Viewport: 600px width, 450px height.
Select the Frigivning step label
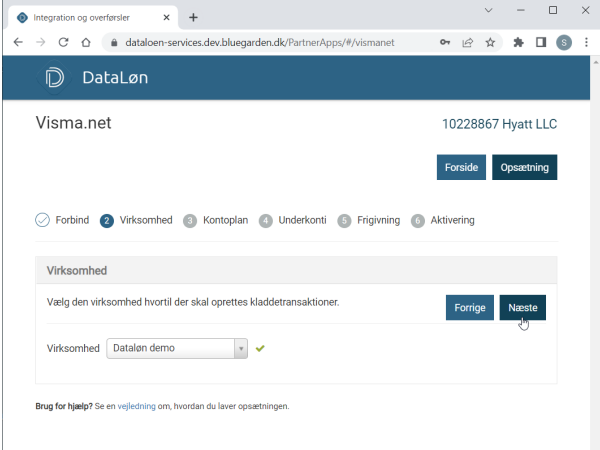[378, 220]
